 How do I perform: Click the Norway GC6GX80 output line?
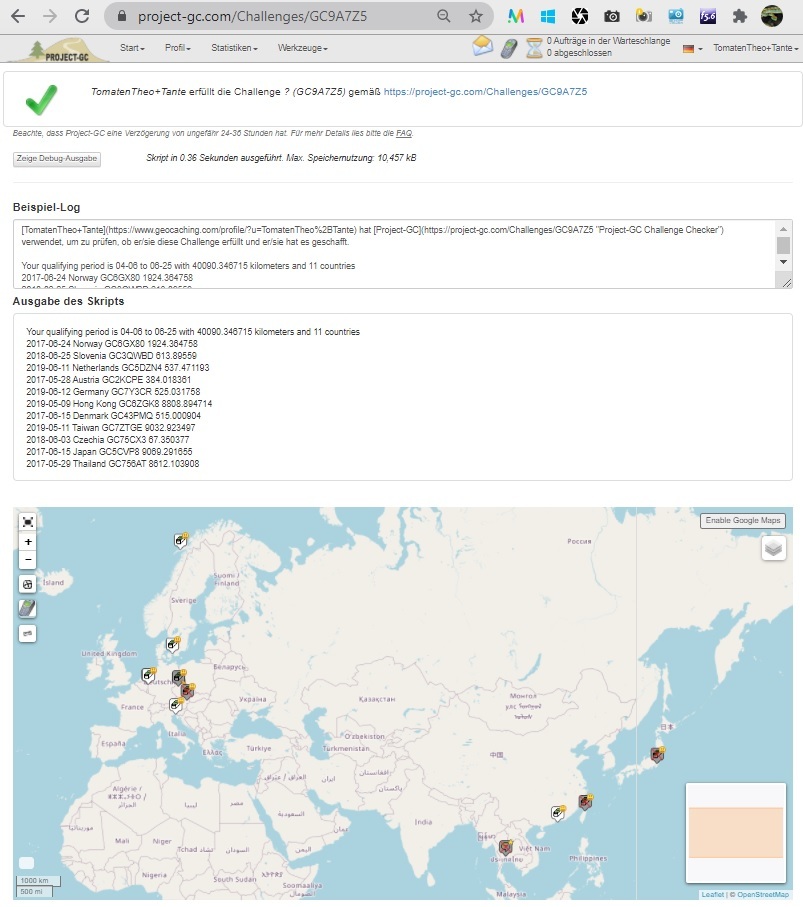[x=112, y=344]
